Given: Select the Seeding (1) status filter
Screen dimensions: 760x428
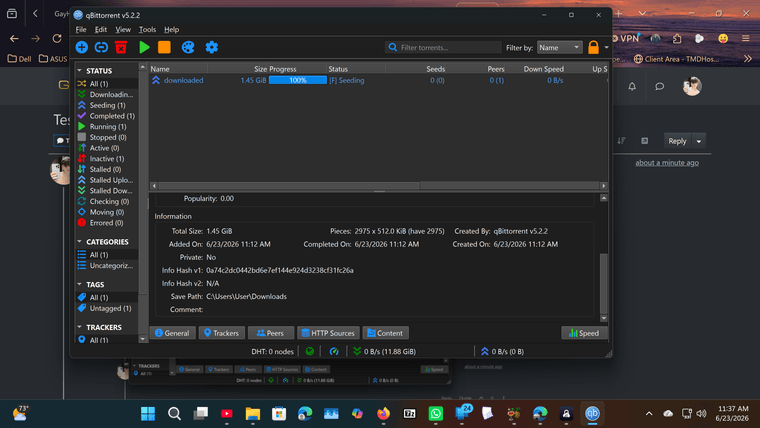Looking at the screenshot, I should click(x=107, y=105).
